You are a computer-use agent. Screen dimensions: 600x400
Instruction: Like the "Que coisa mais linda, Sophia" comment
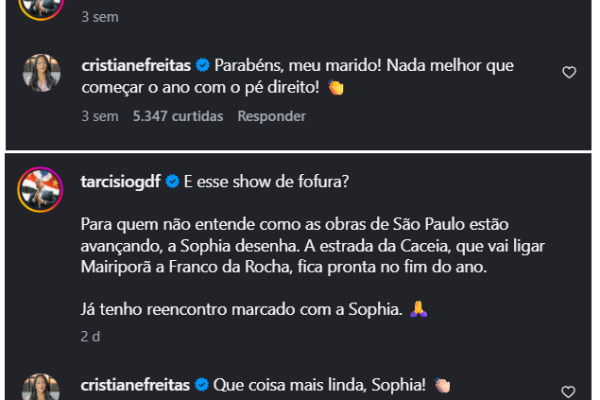pyautogui.click(x=569, y=391)
